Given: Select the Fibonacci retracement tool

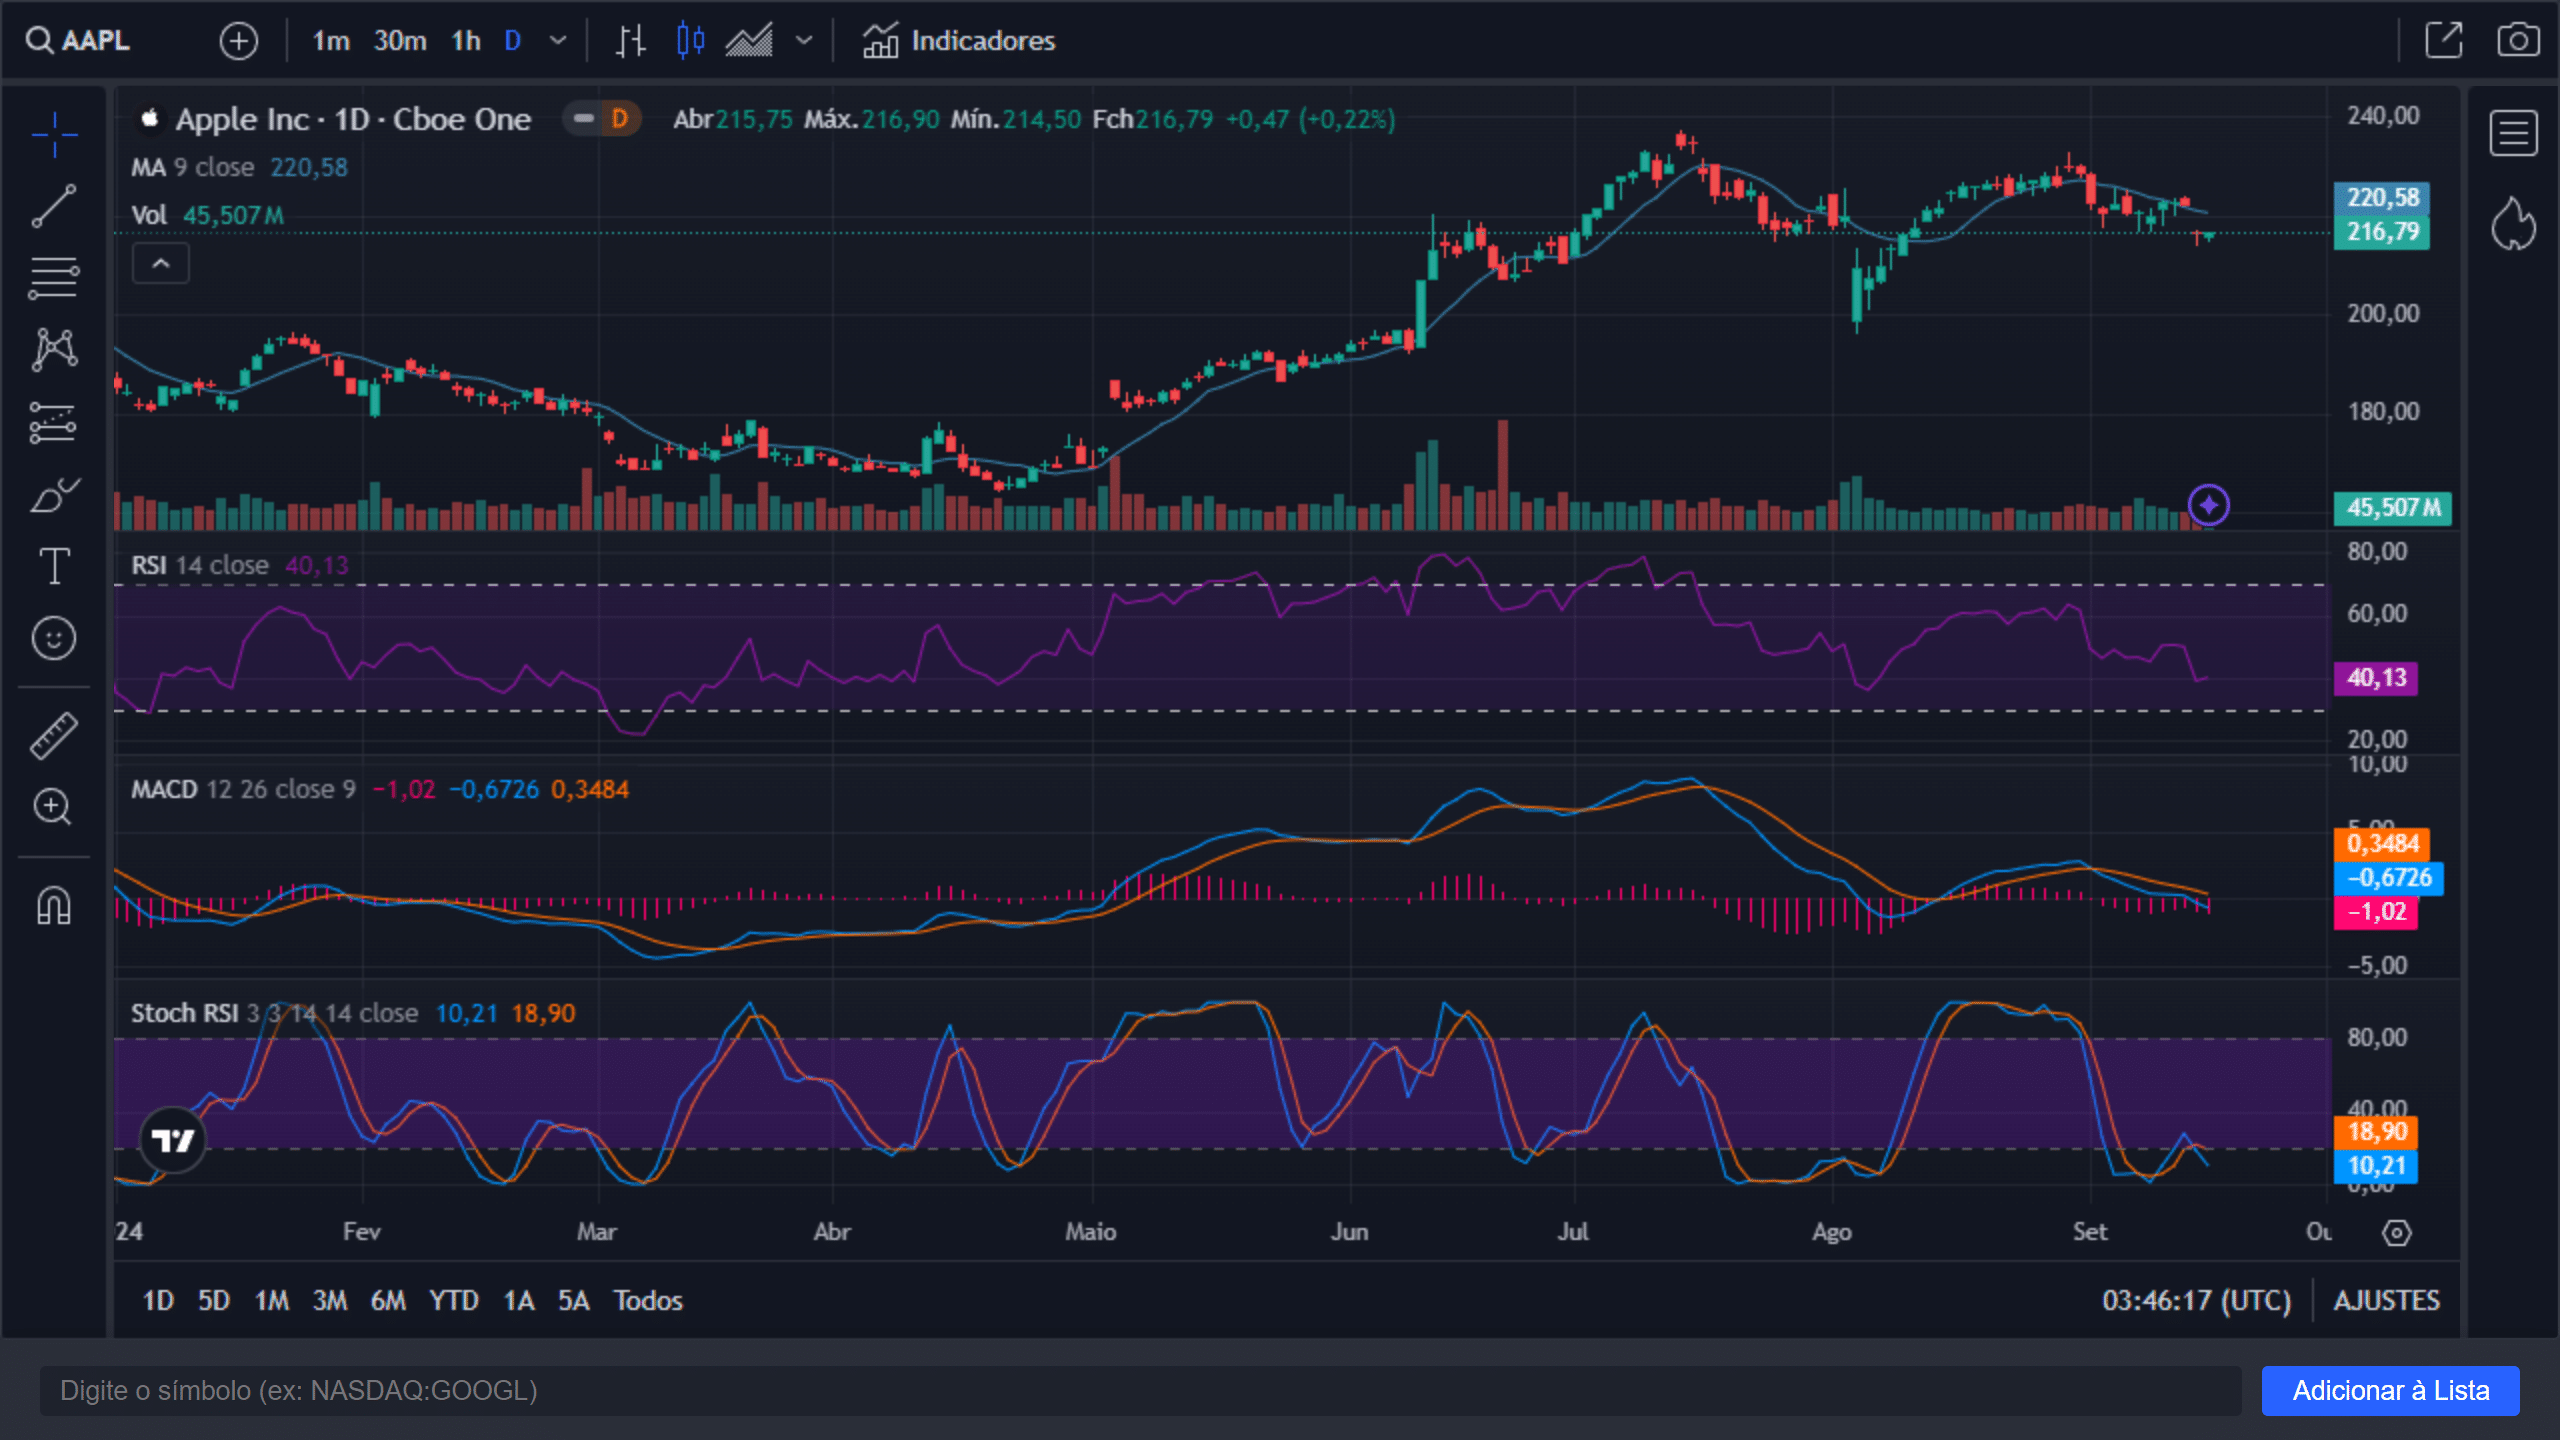Looking at the screenshot, I should coord(54,278).
